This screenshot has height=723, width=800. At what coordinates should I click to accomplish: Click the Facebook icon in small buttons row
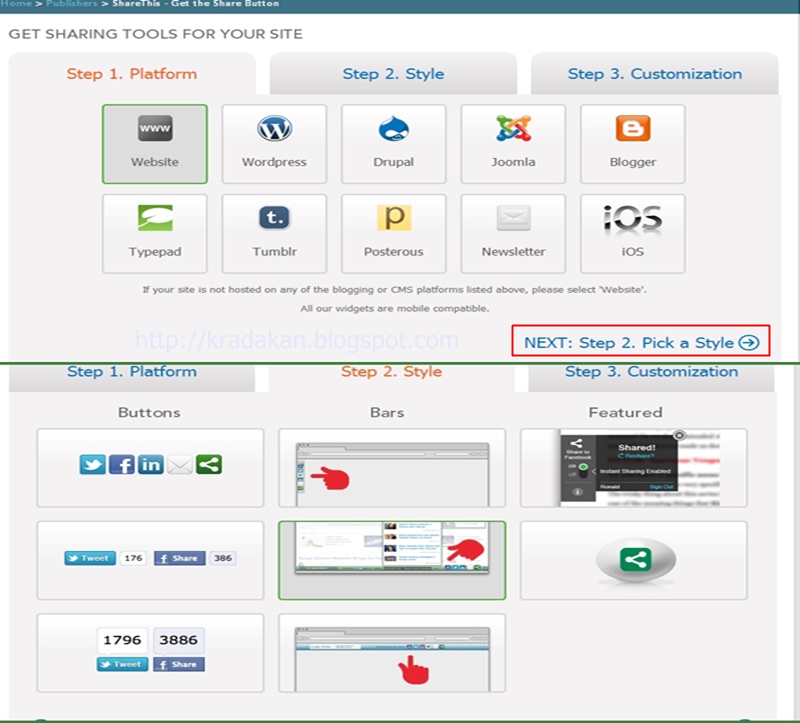tap(122, 464)
